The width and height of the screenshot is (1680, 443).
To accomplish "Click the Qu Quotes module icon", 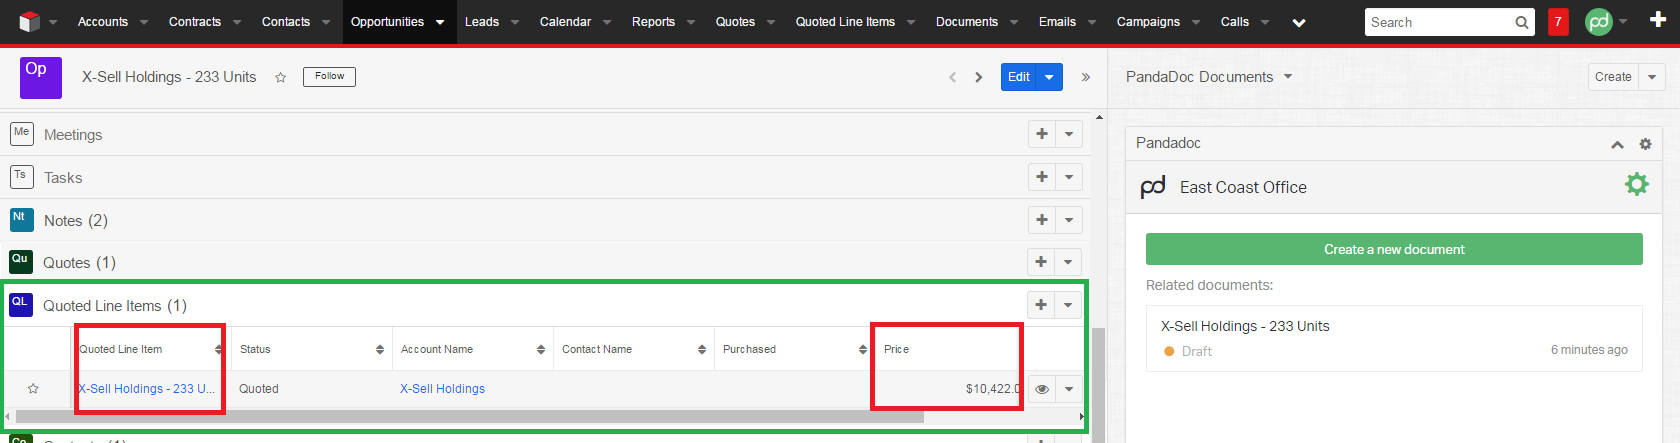I will click(21, 261).
